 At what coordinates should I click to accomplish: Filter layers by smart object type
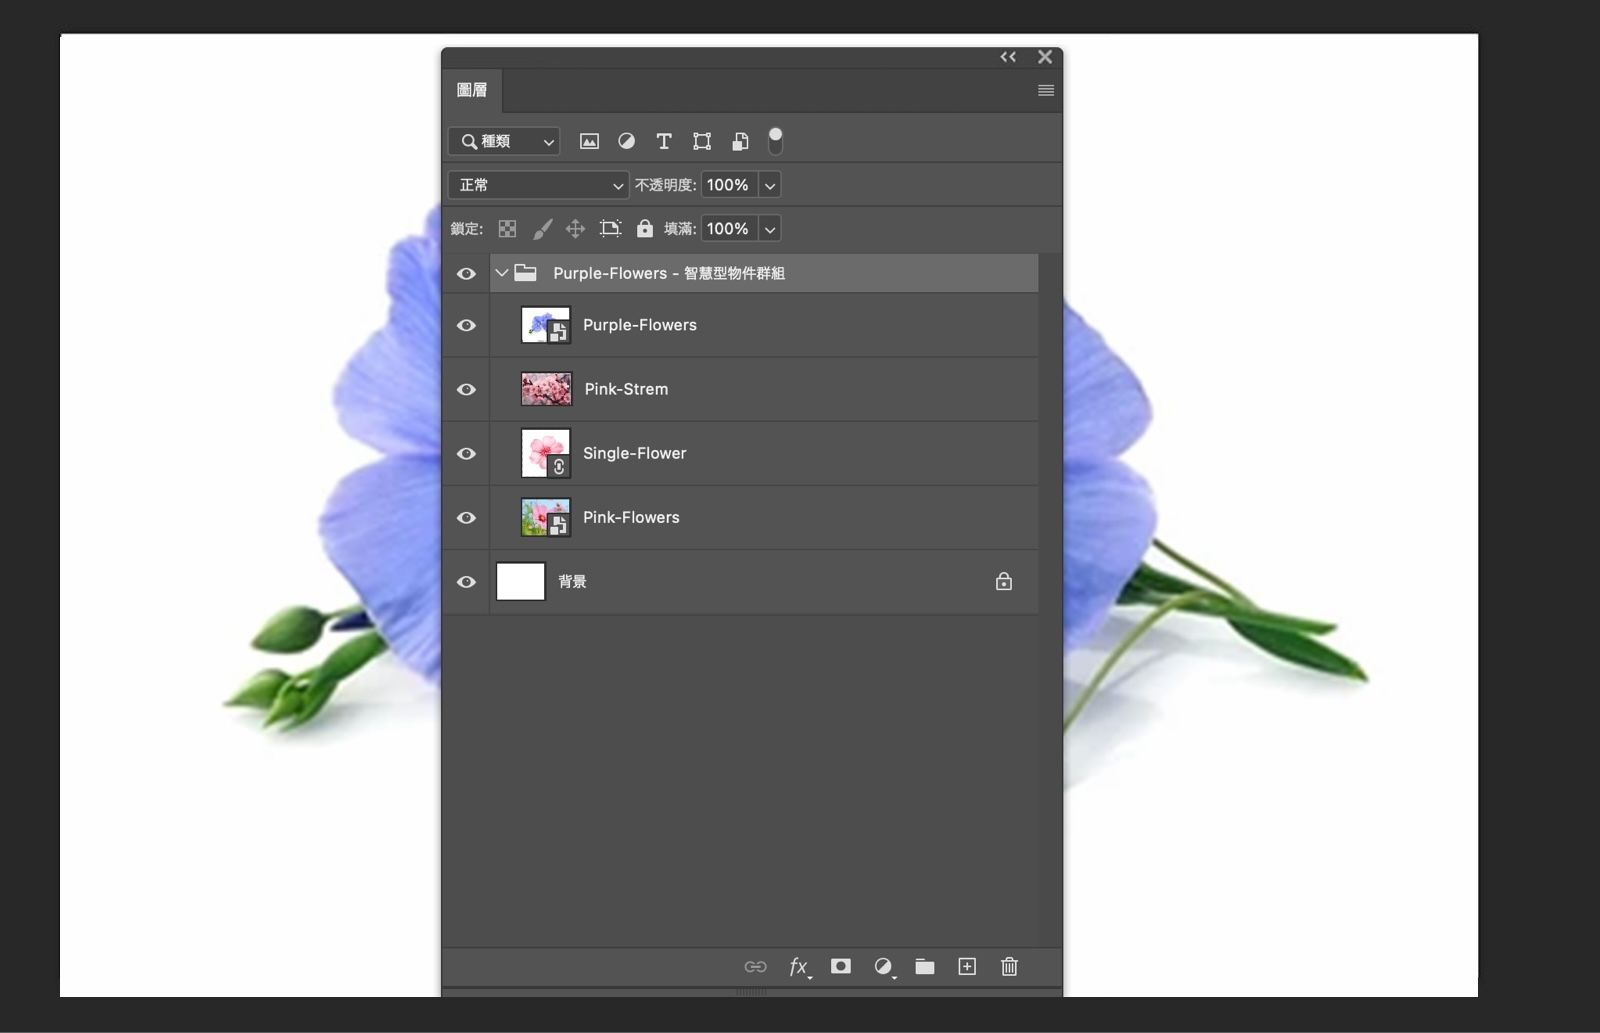[x=740, y=141]
